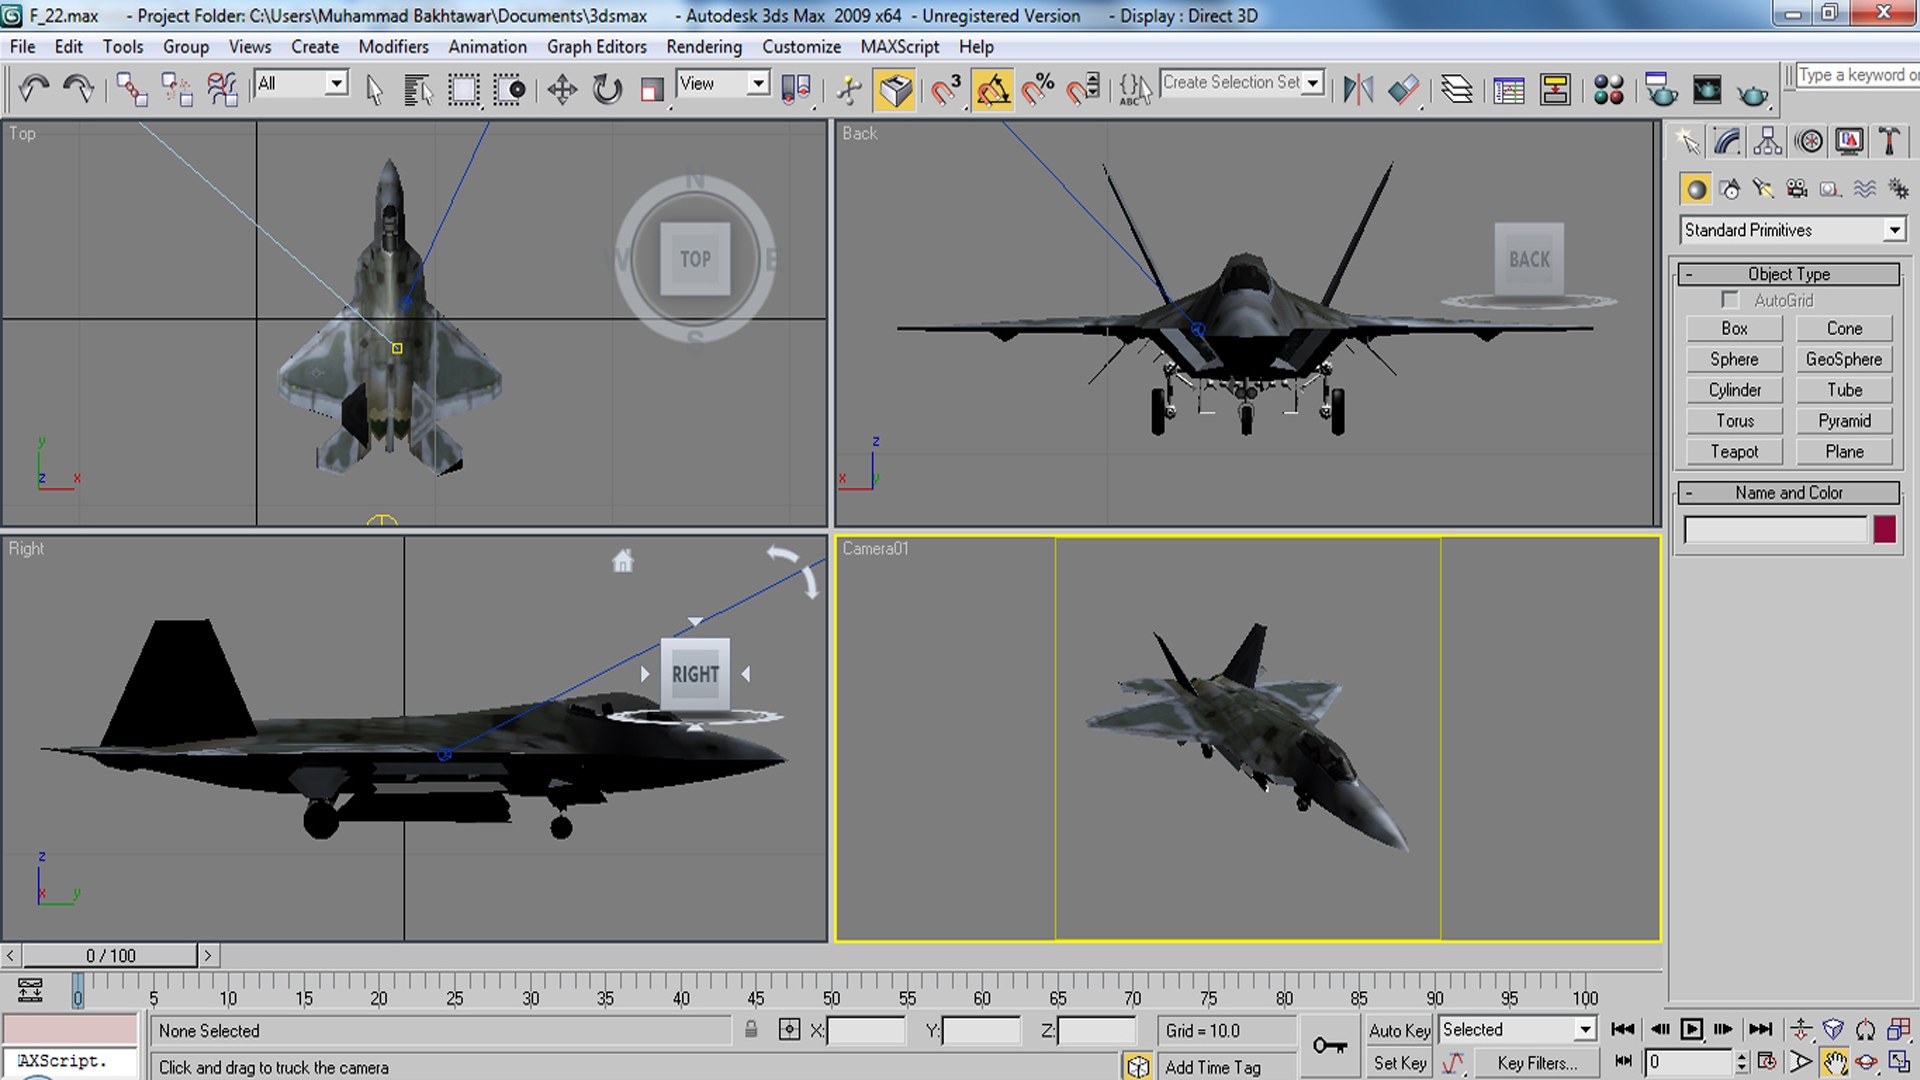Open the Rendering menu
This screenshot has width=1920, height=1080.
704,47
